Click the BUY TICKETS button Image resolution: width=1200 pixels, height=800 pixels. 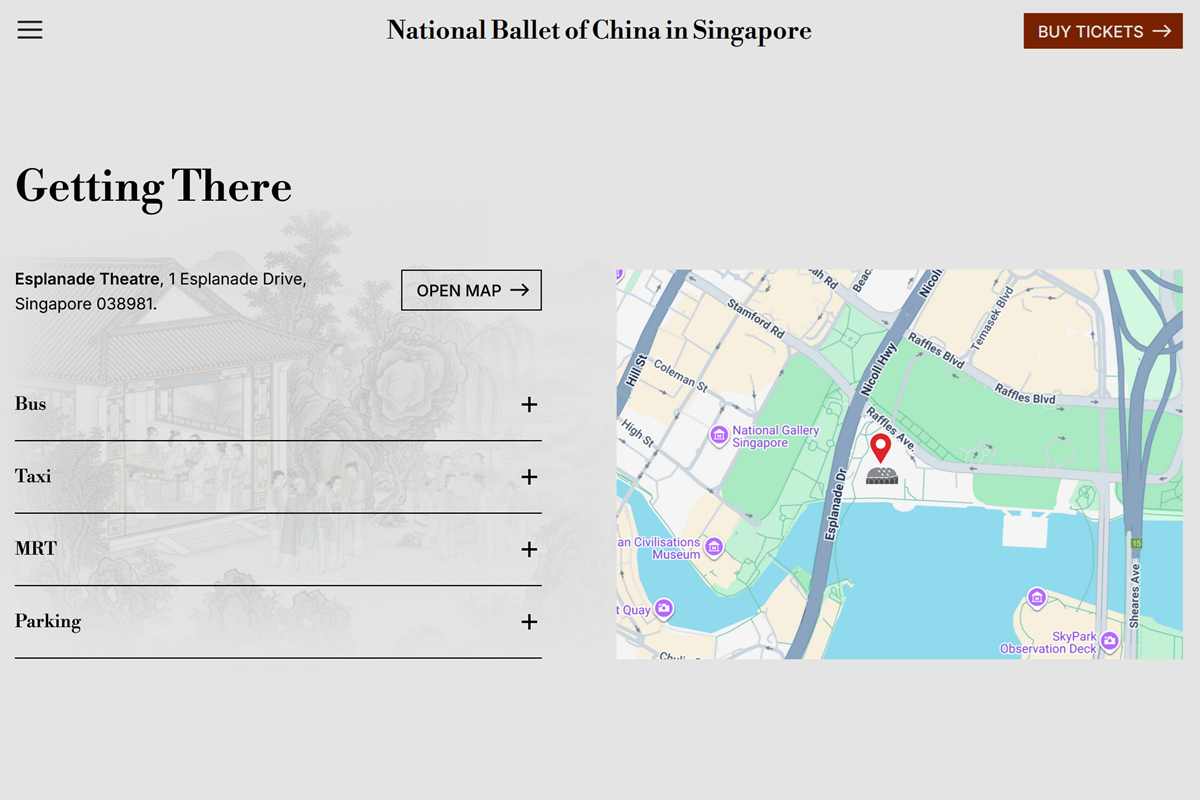tap(1102, 31)
